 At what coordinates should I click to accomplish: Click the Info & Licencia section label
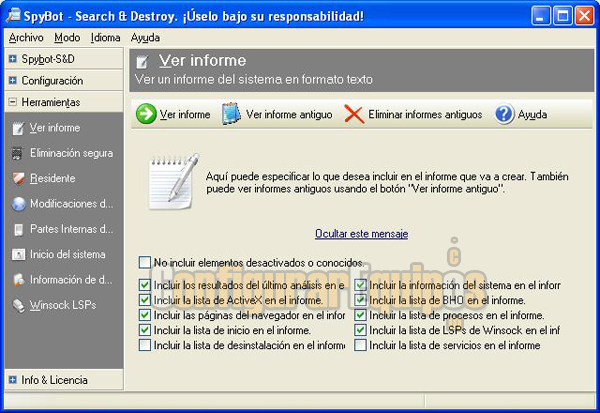coord(54,380)
